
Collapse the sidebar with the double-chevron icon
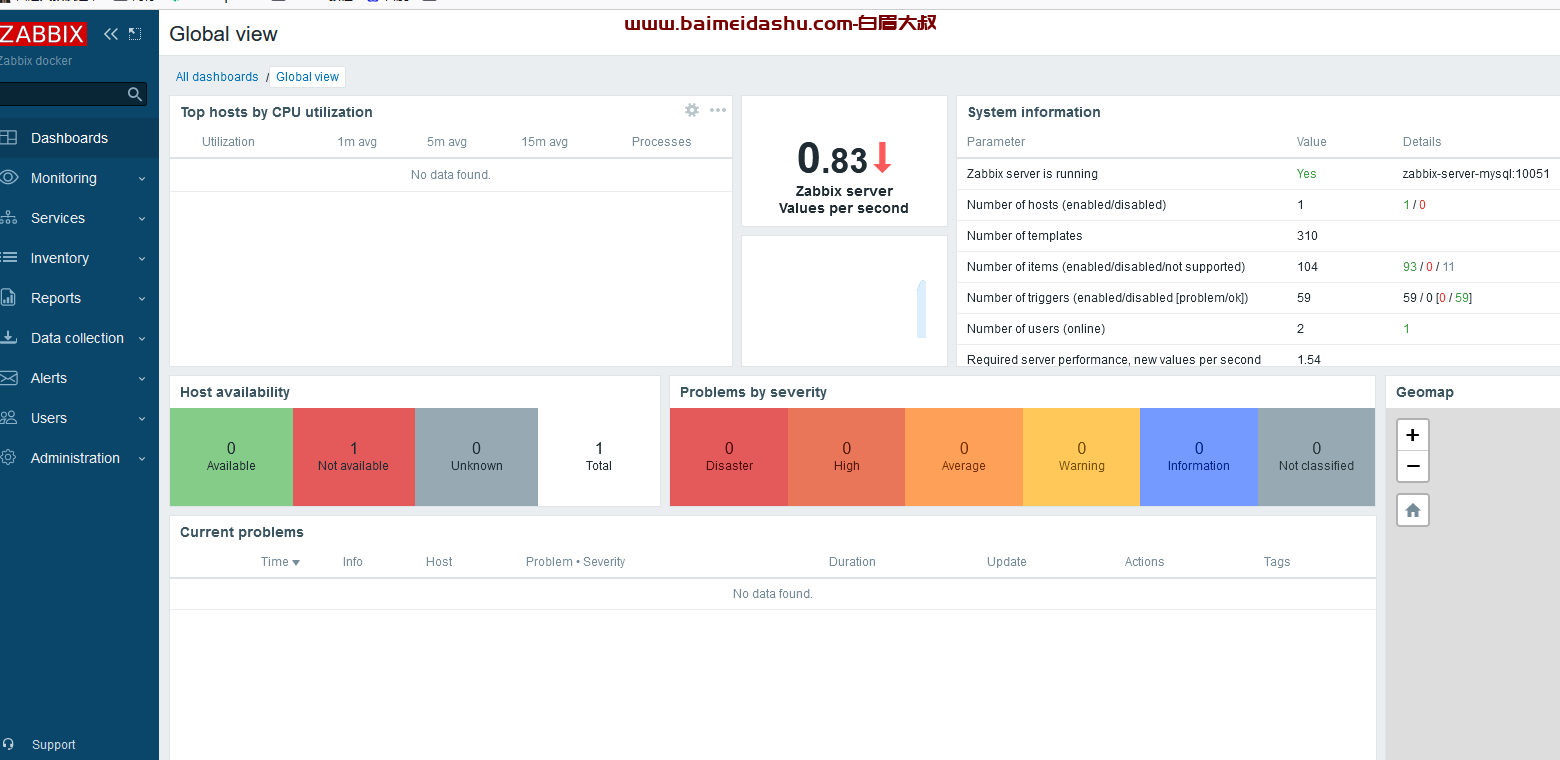coord(111,34)
